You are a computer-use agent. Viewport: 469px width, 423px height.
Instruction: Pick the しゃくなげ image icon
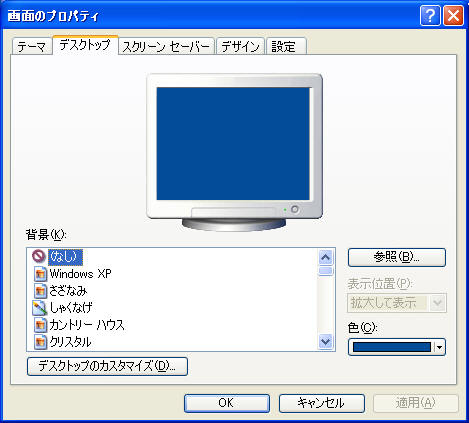(x=39, y=308)
